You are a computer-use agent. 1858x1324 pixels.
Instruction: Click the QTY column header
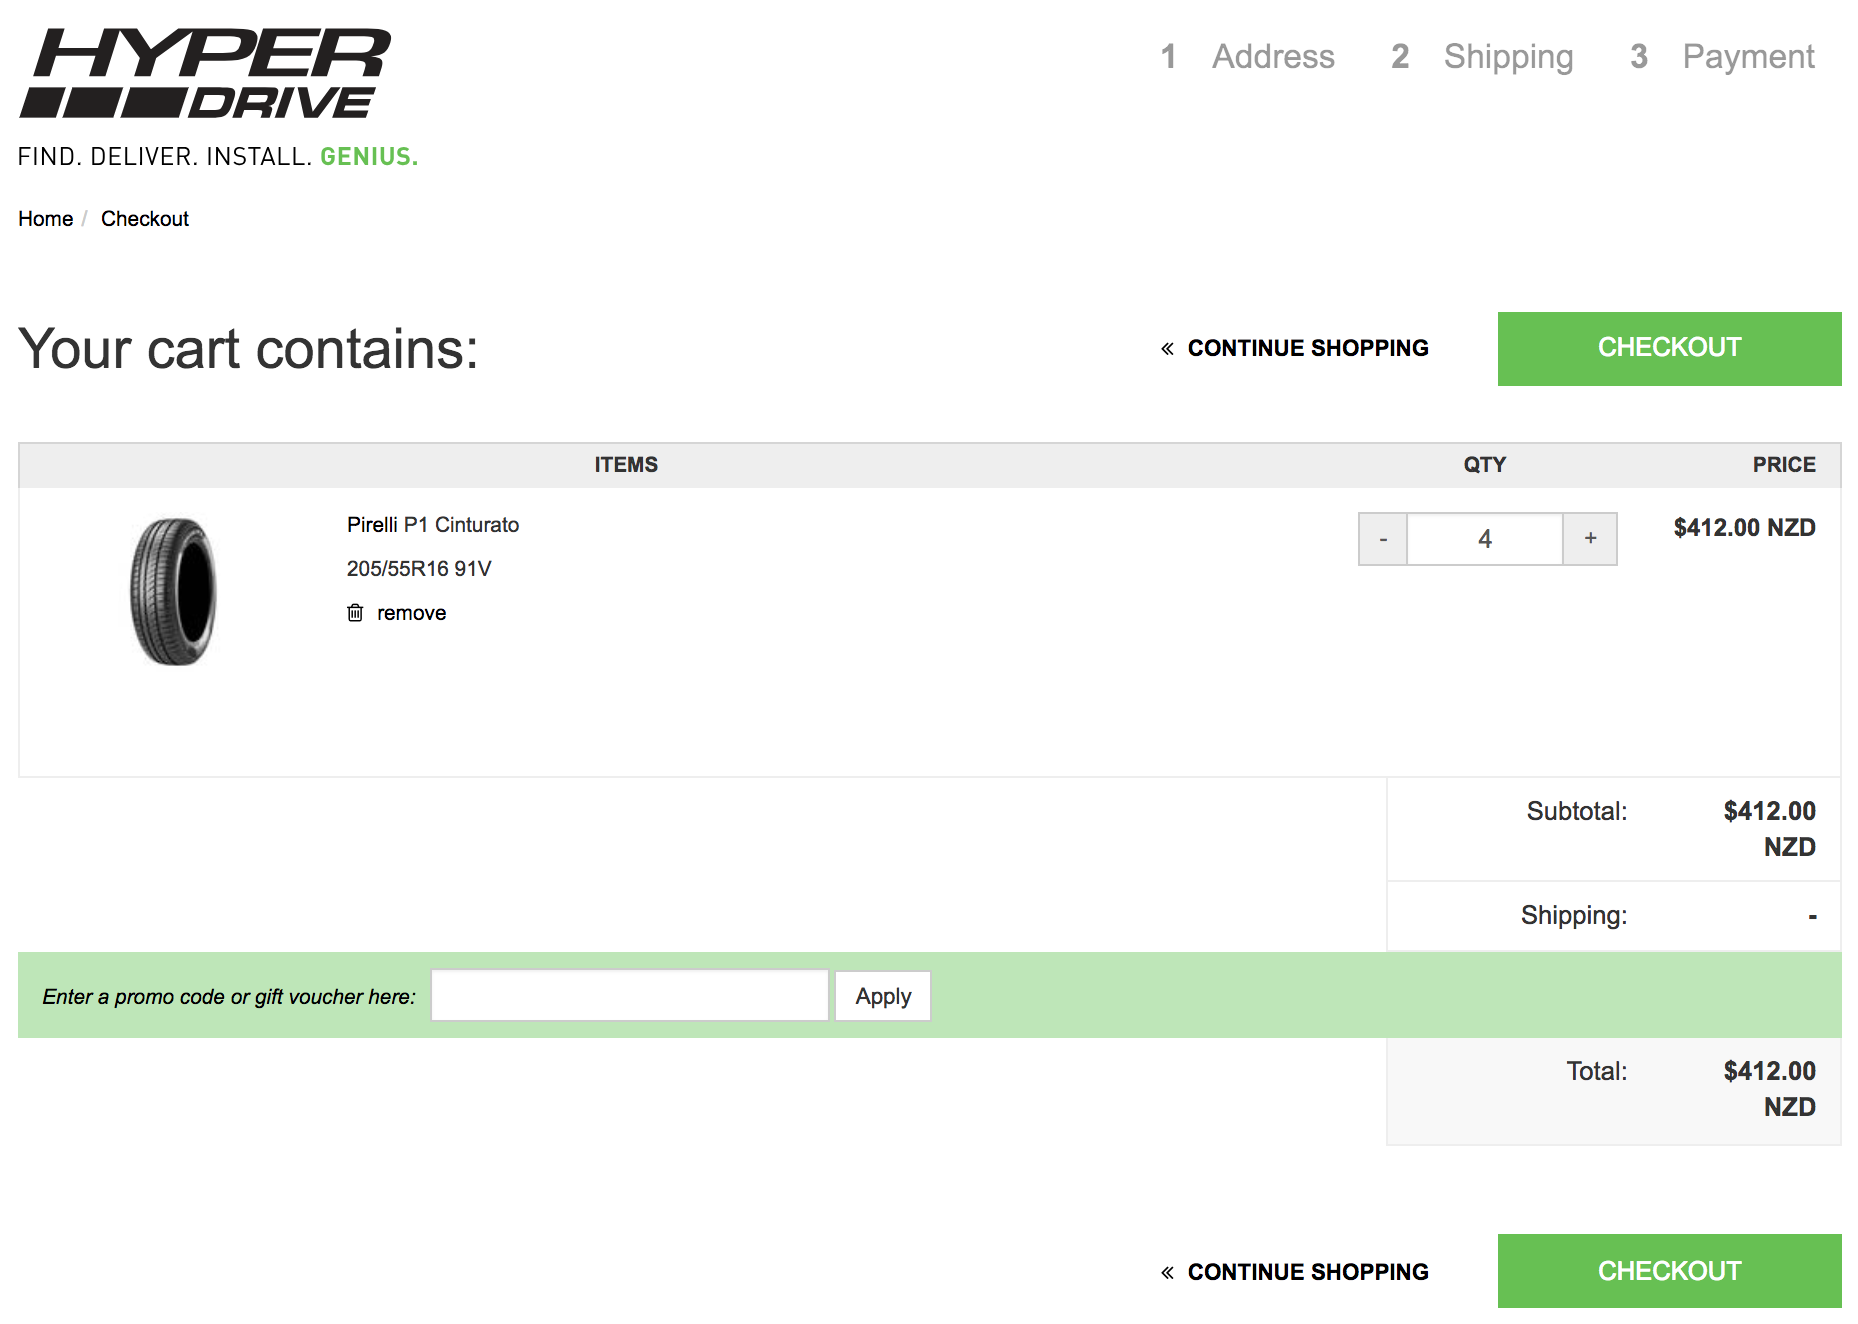(x=1485, y=465)
